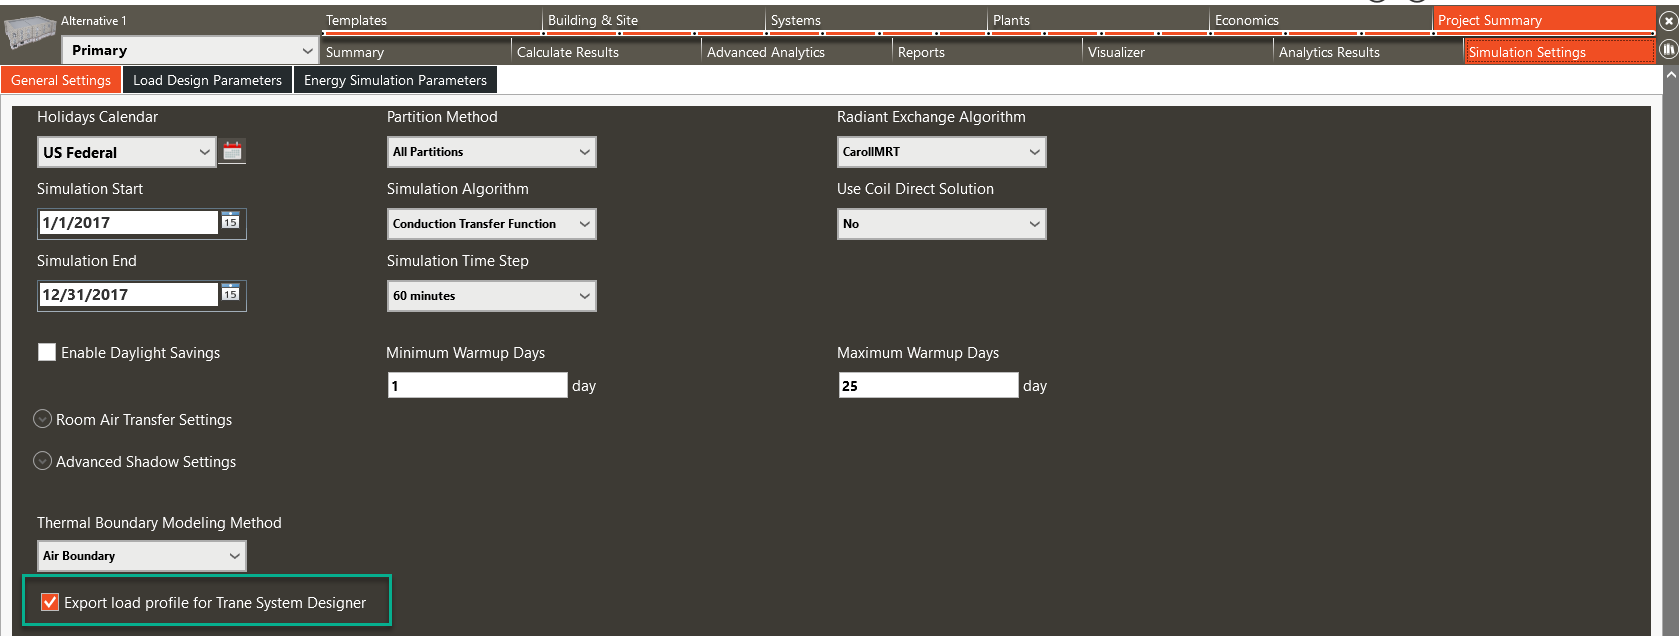1679x636 pixels.
Task: Open the Simulation Time Step dropdown
Action: point(492,296)
